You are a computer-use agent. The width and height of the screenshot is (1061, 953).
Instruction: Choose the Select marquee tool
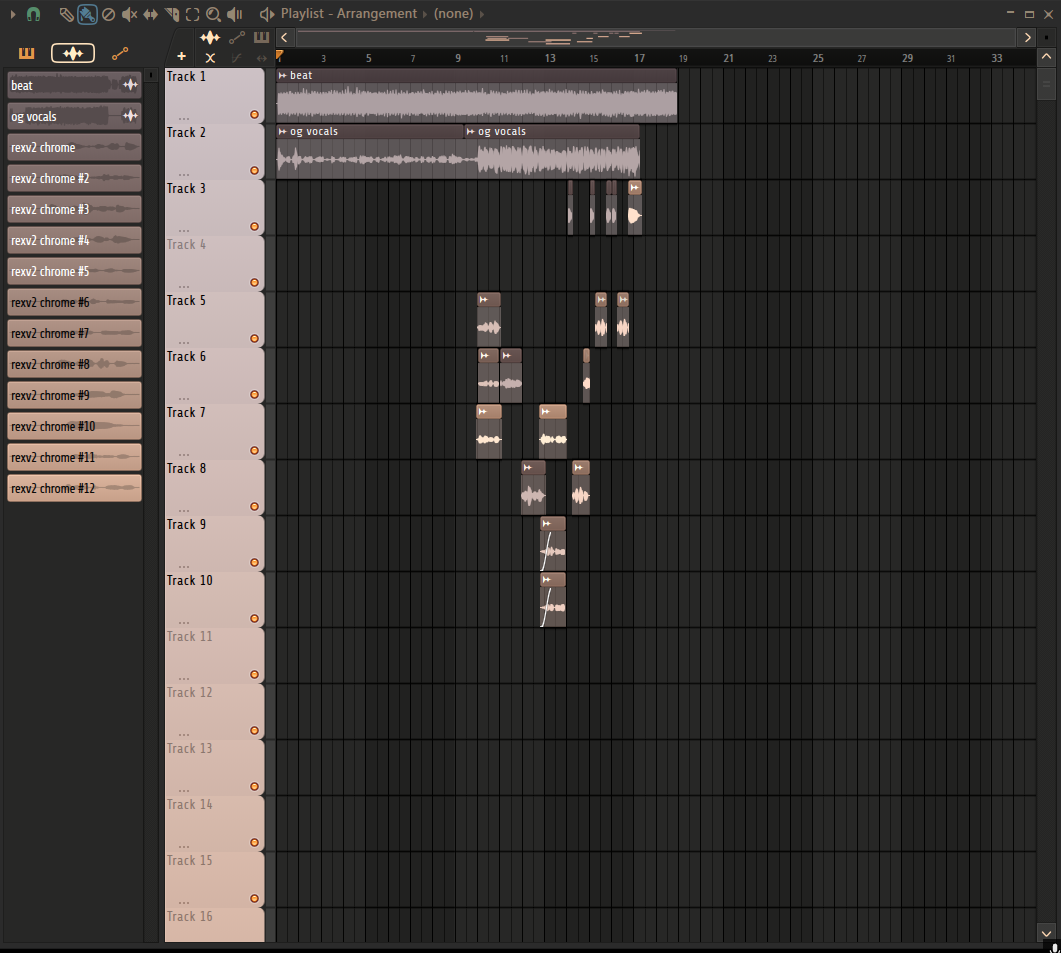192,14
